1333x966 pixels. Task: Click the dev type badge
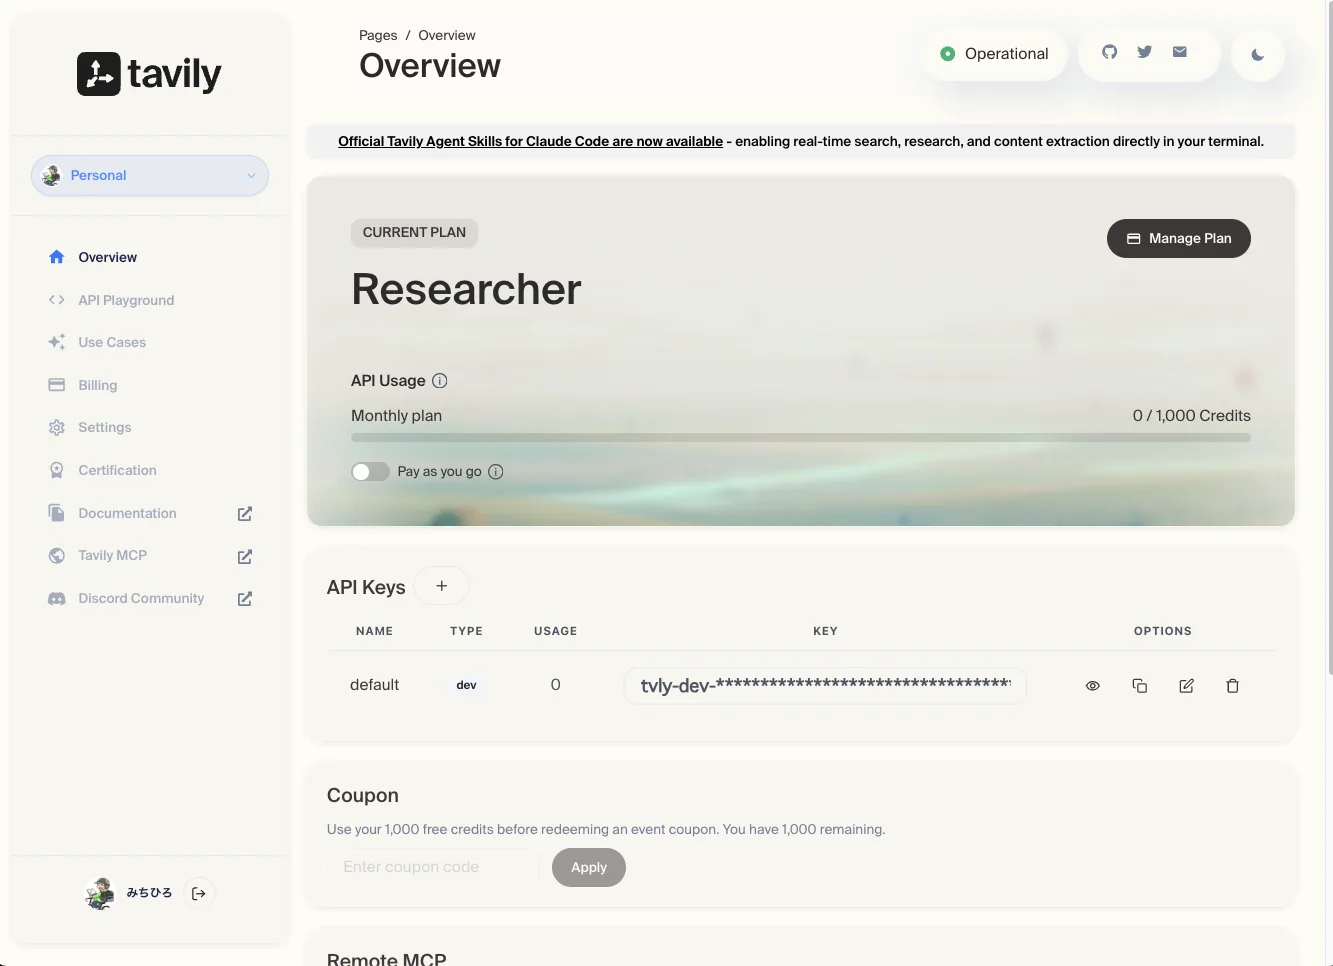click(466, 685)
